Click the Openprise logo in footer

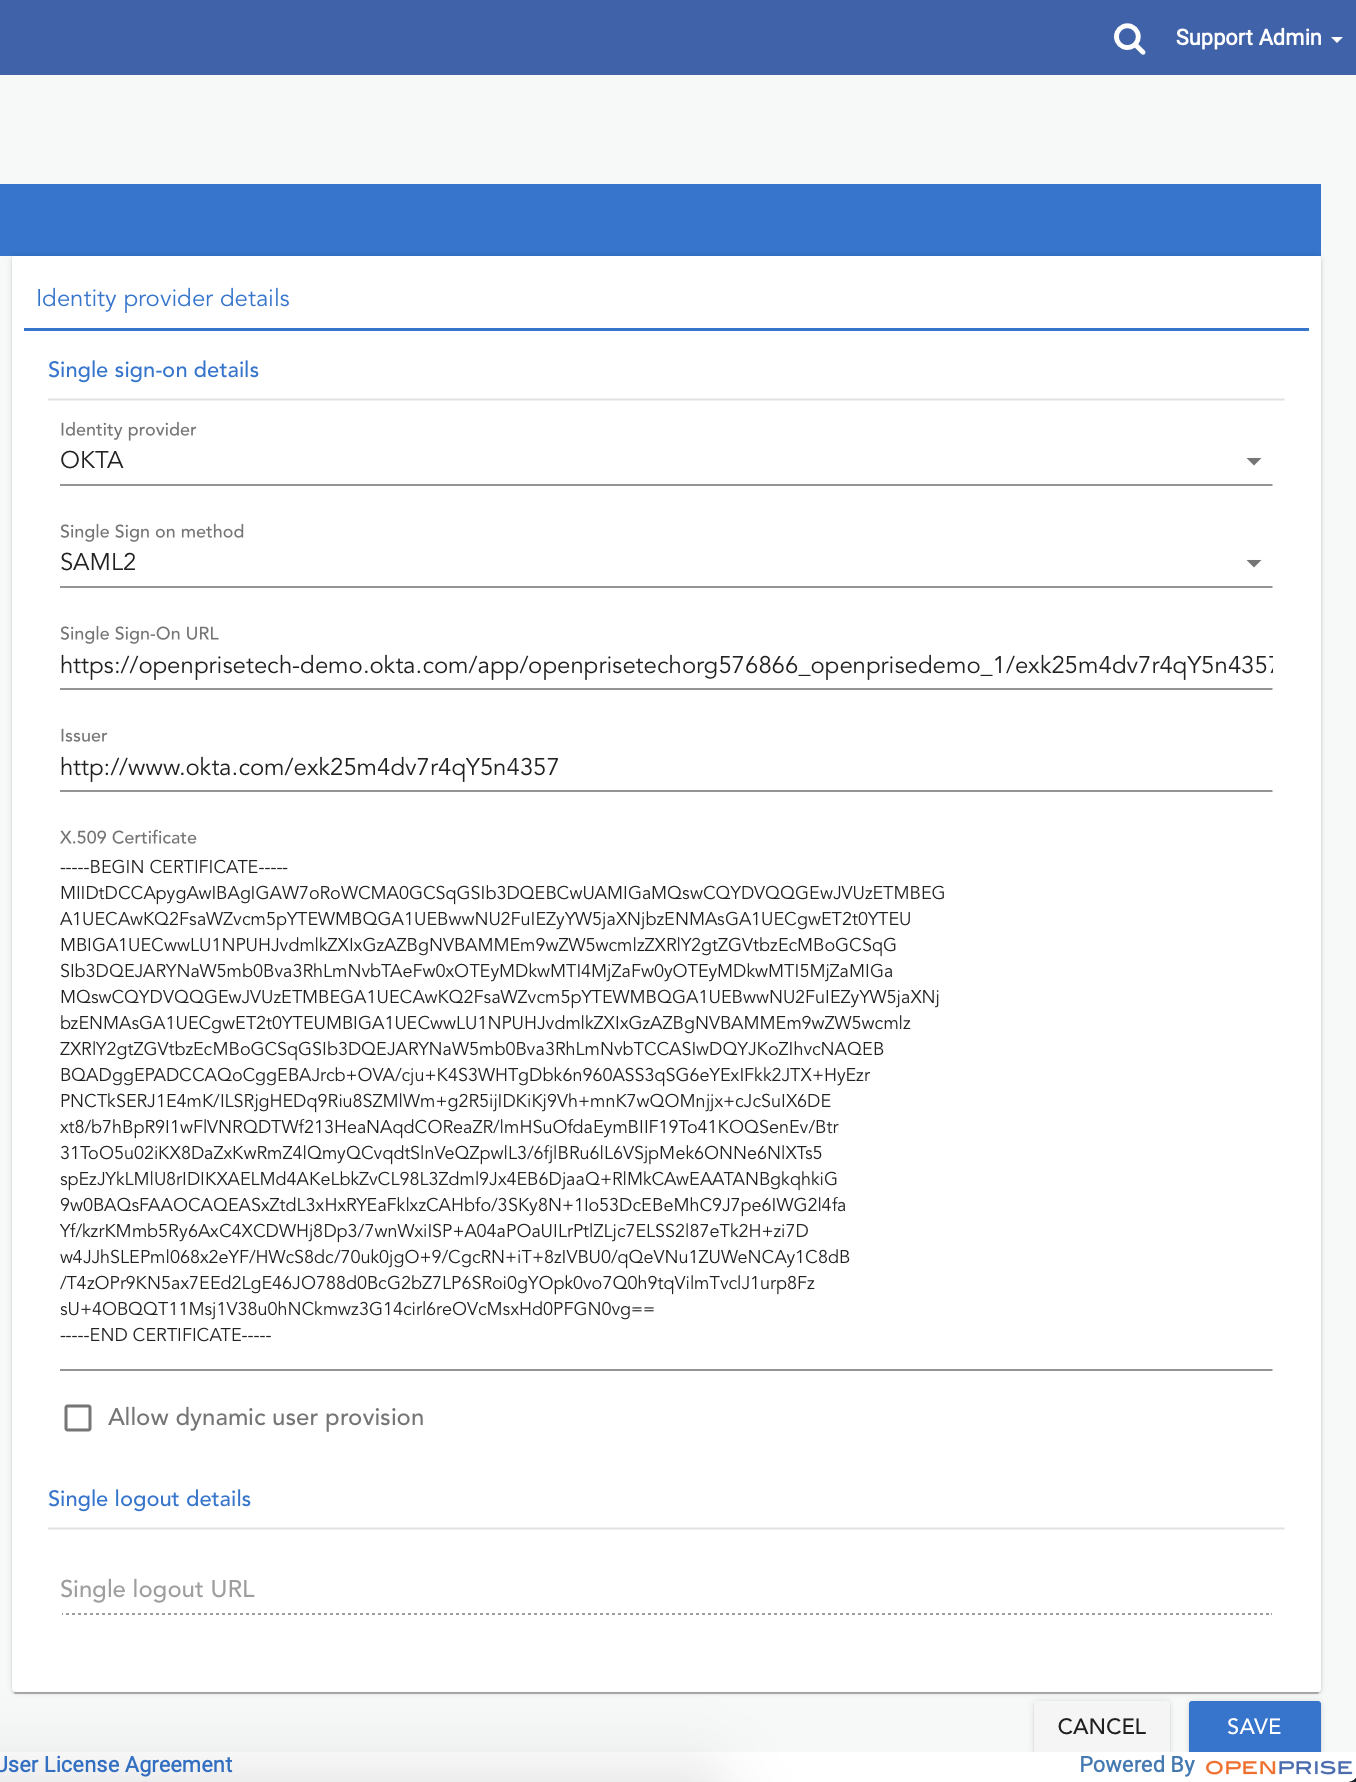click(1278, 1767)
